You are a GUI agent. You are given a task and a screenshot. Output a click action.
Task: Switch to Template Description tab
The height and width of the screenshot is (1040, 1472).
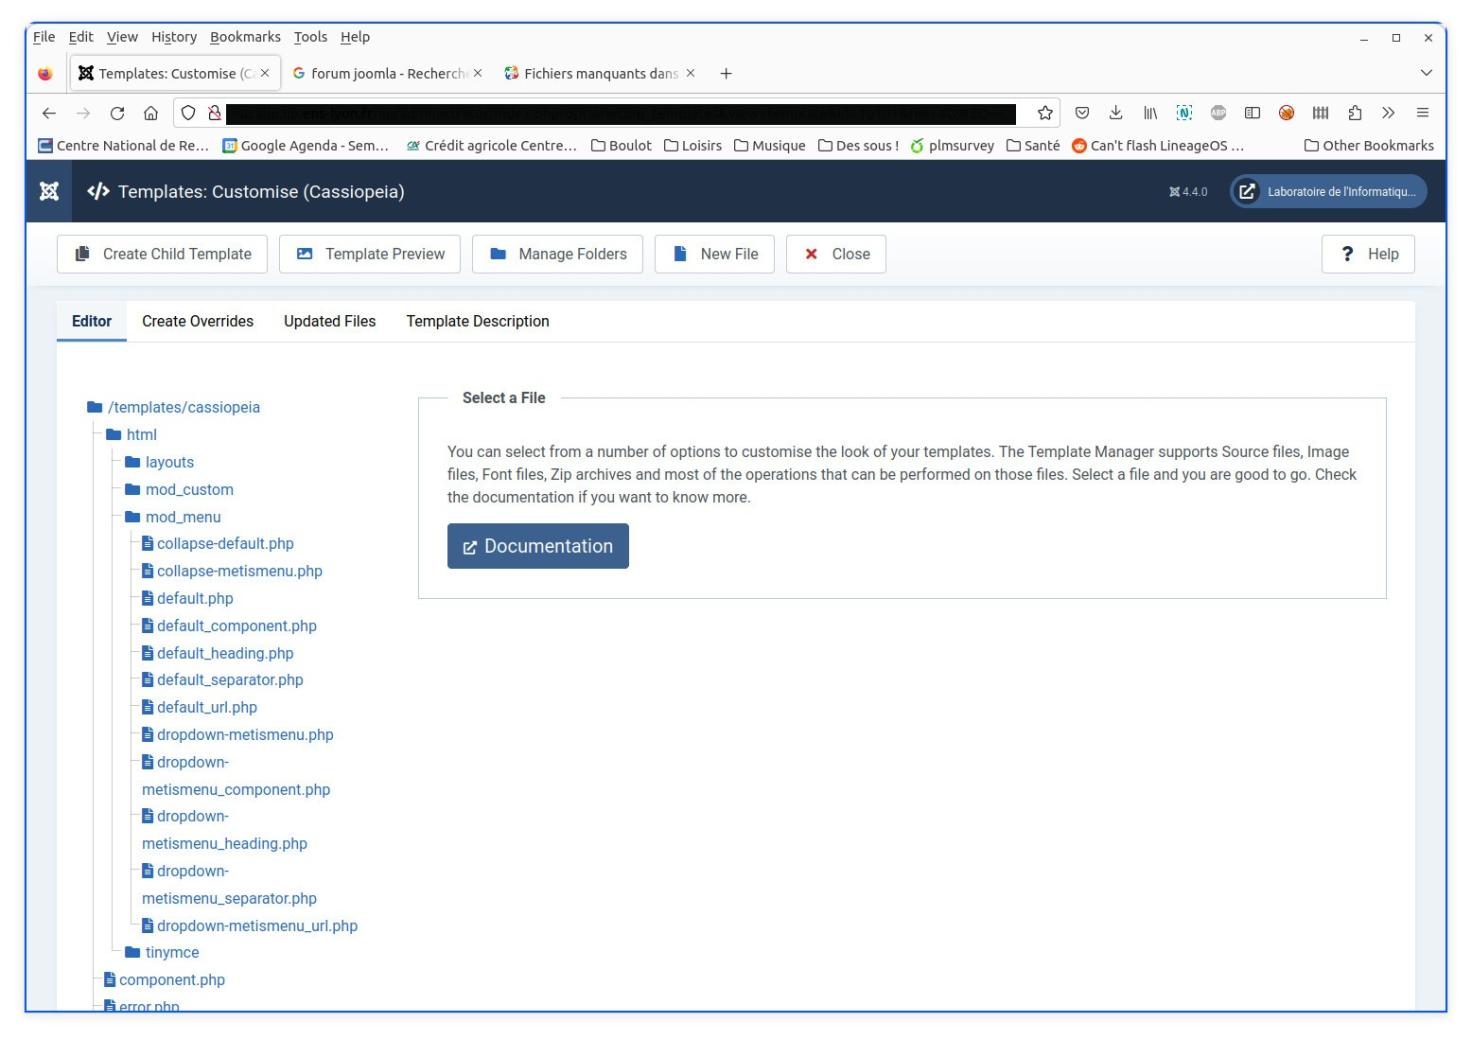(478, 321)
